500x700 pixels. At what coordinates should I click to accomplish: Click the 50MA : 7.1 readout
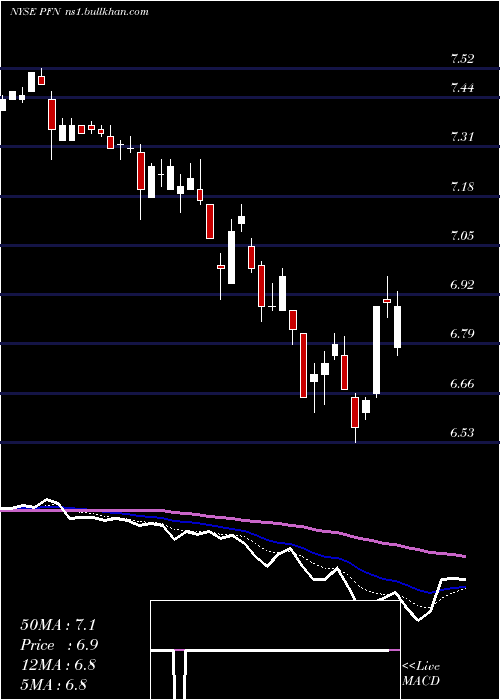click(58, 625)
